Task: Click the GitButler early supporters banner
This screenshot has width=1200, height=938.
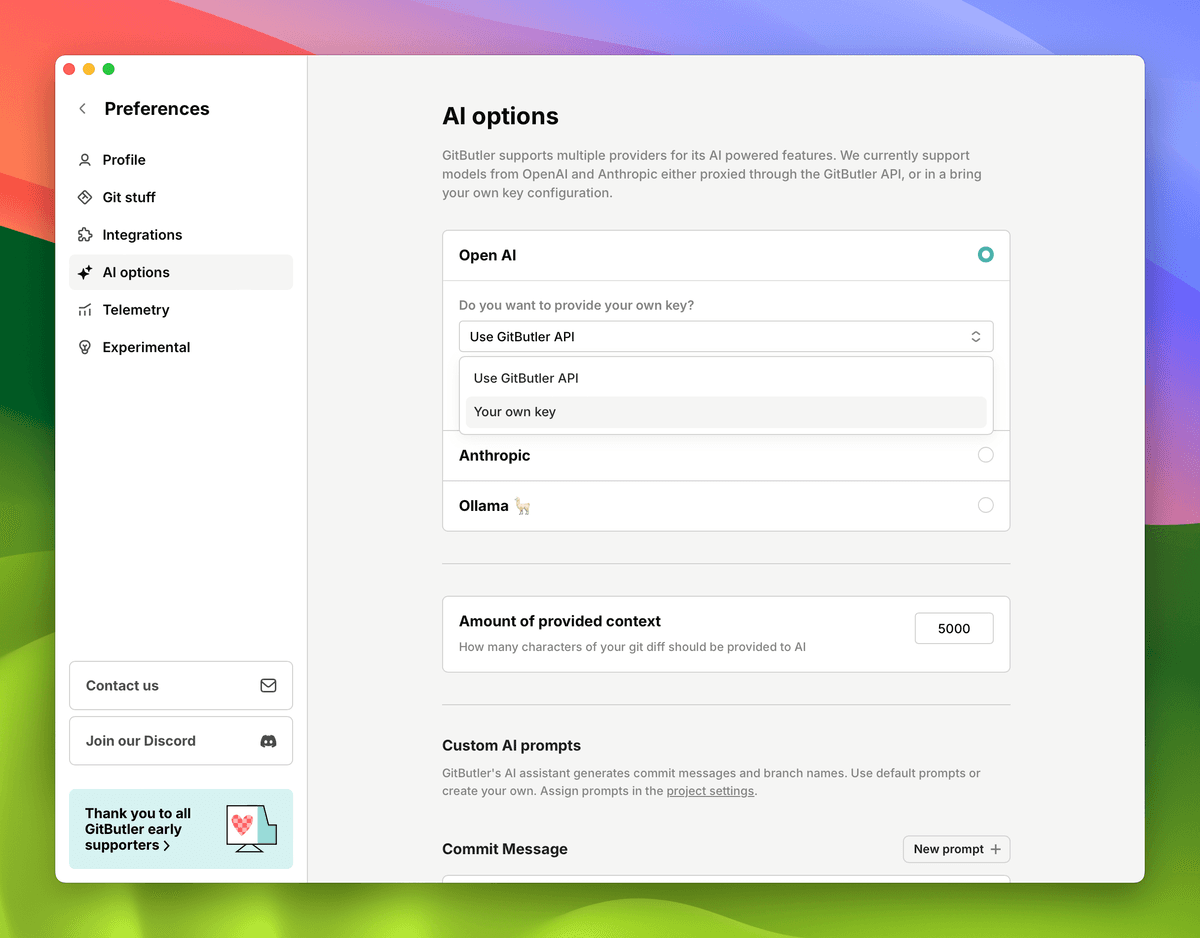Action: 180,829
